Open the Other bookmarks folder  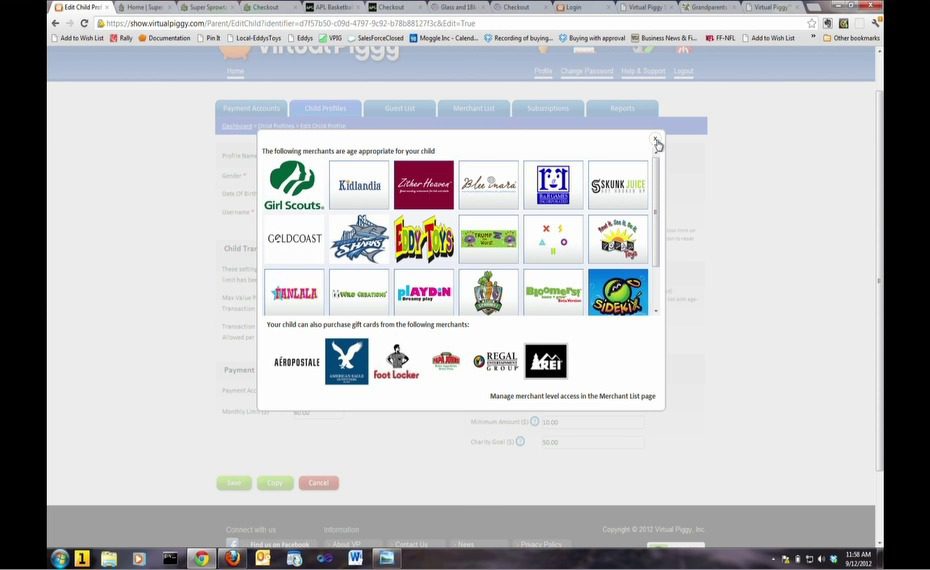point(851,38)
